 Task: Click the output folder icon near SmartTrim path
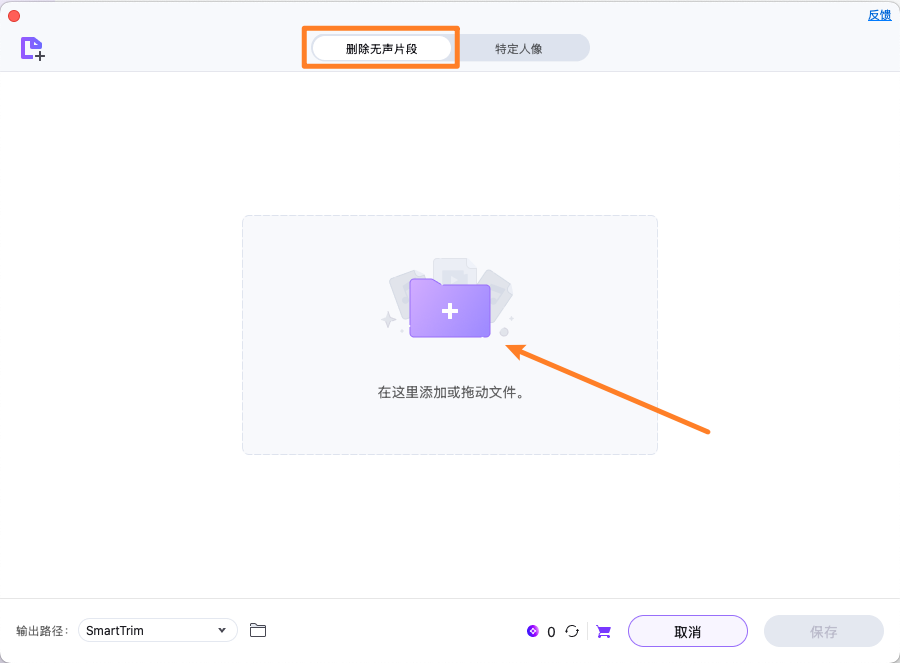[x=258, y=630]
